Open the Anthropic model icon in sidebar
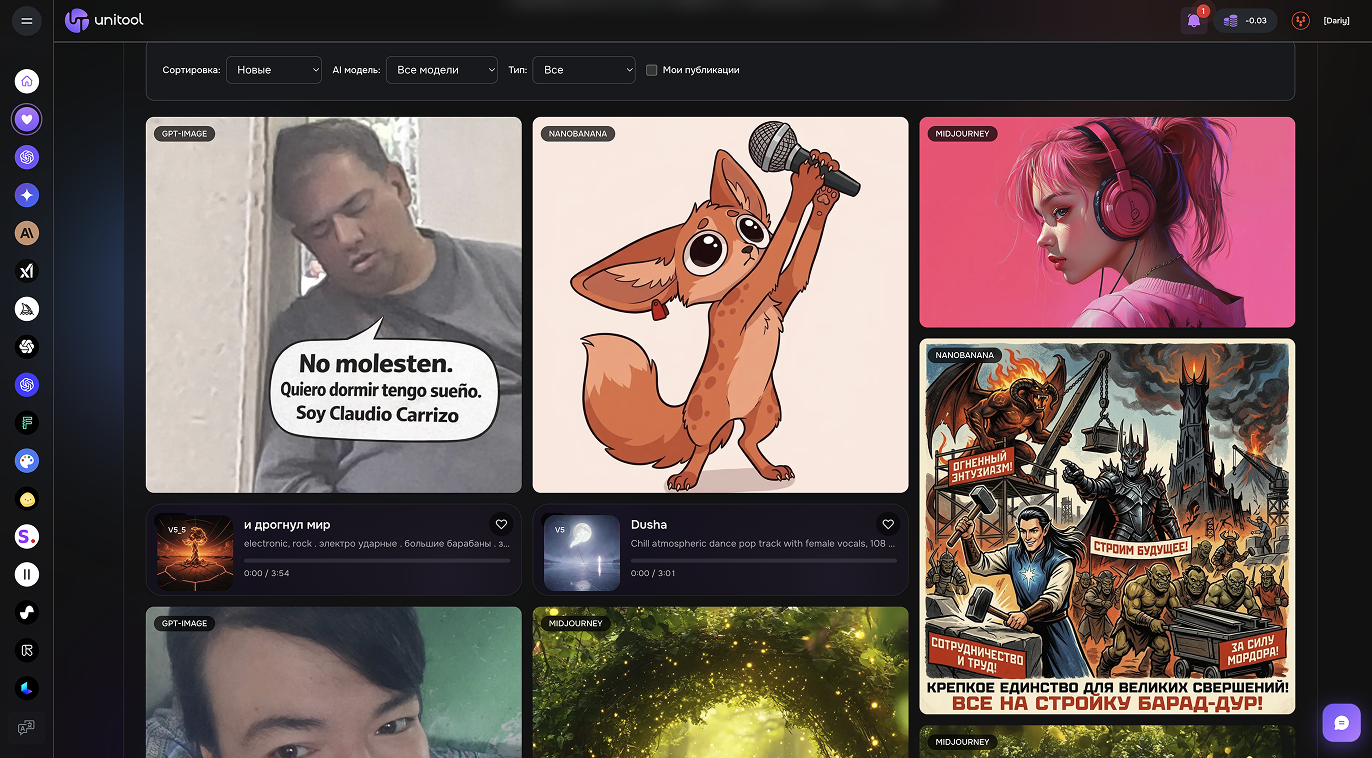The height and width of the screenshot is (758, 1372). click(x=27, y=233)
